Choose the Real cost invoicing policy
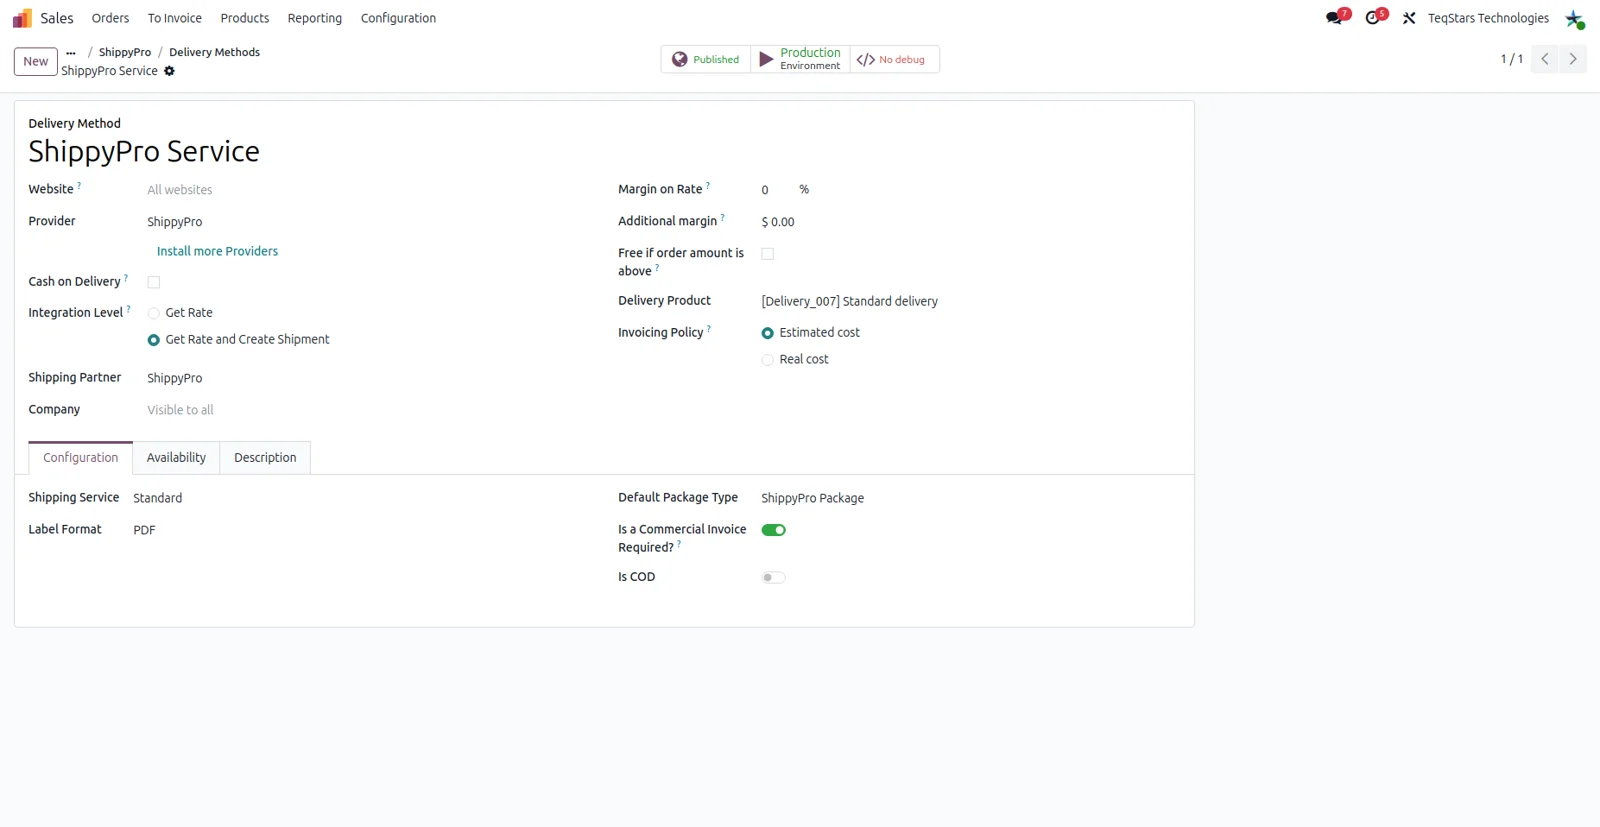The height and width of the screenshot is (827, 1600). point(768,360)
